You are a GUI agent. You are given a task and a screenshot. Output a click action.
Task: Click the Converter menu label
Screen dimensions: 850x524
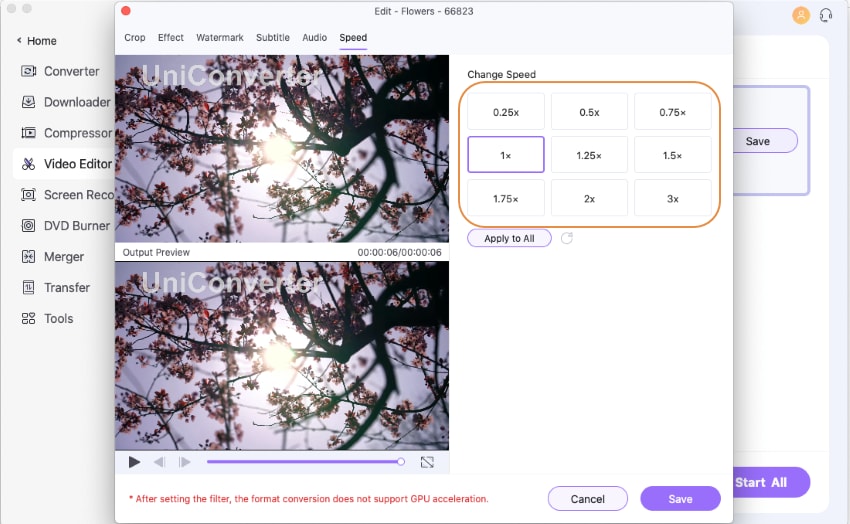(x=72, y=71)
